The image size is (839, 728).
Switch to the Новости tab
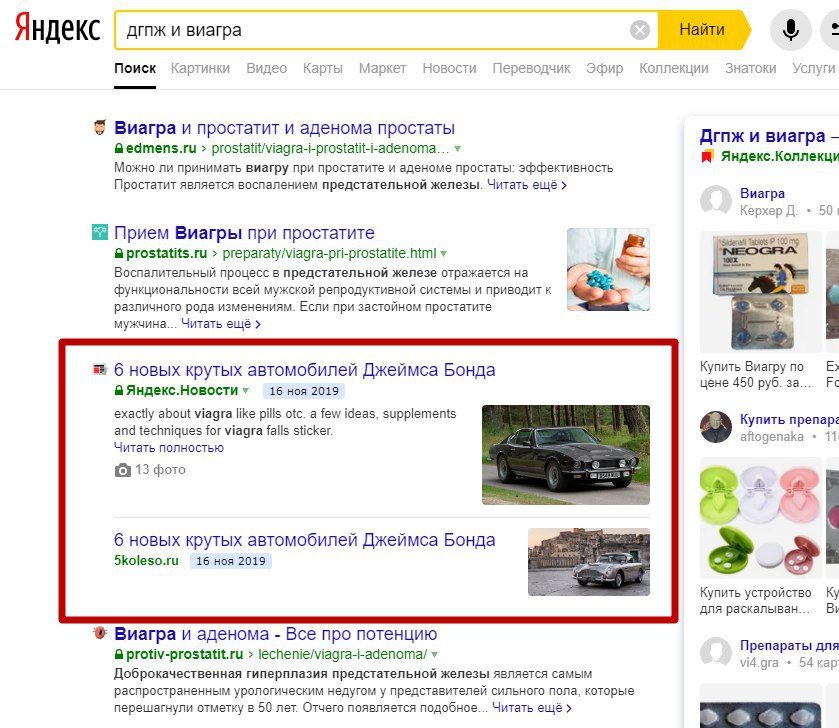point(449,68)
